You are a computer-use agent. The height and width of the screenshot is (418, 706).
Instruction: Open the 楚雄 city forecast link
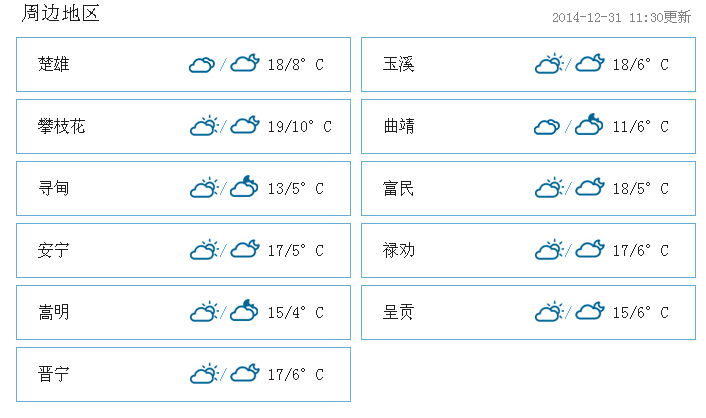54,64
